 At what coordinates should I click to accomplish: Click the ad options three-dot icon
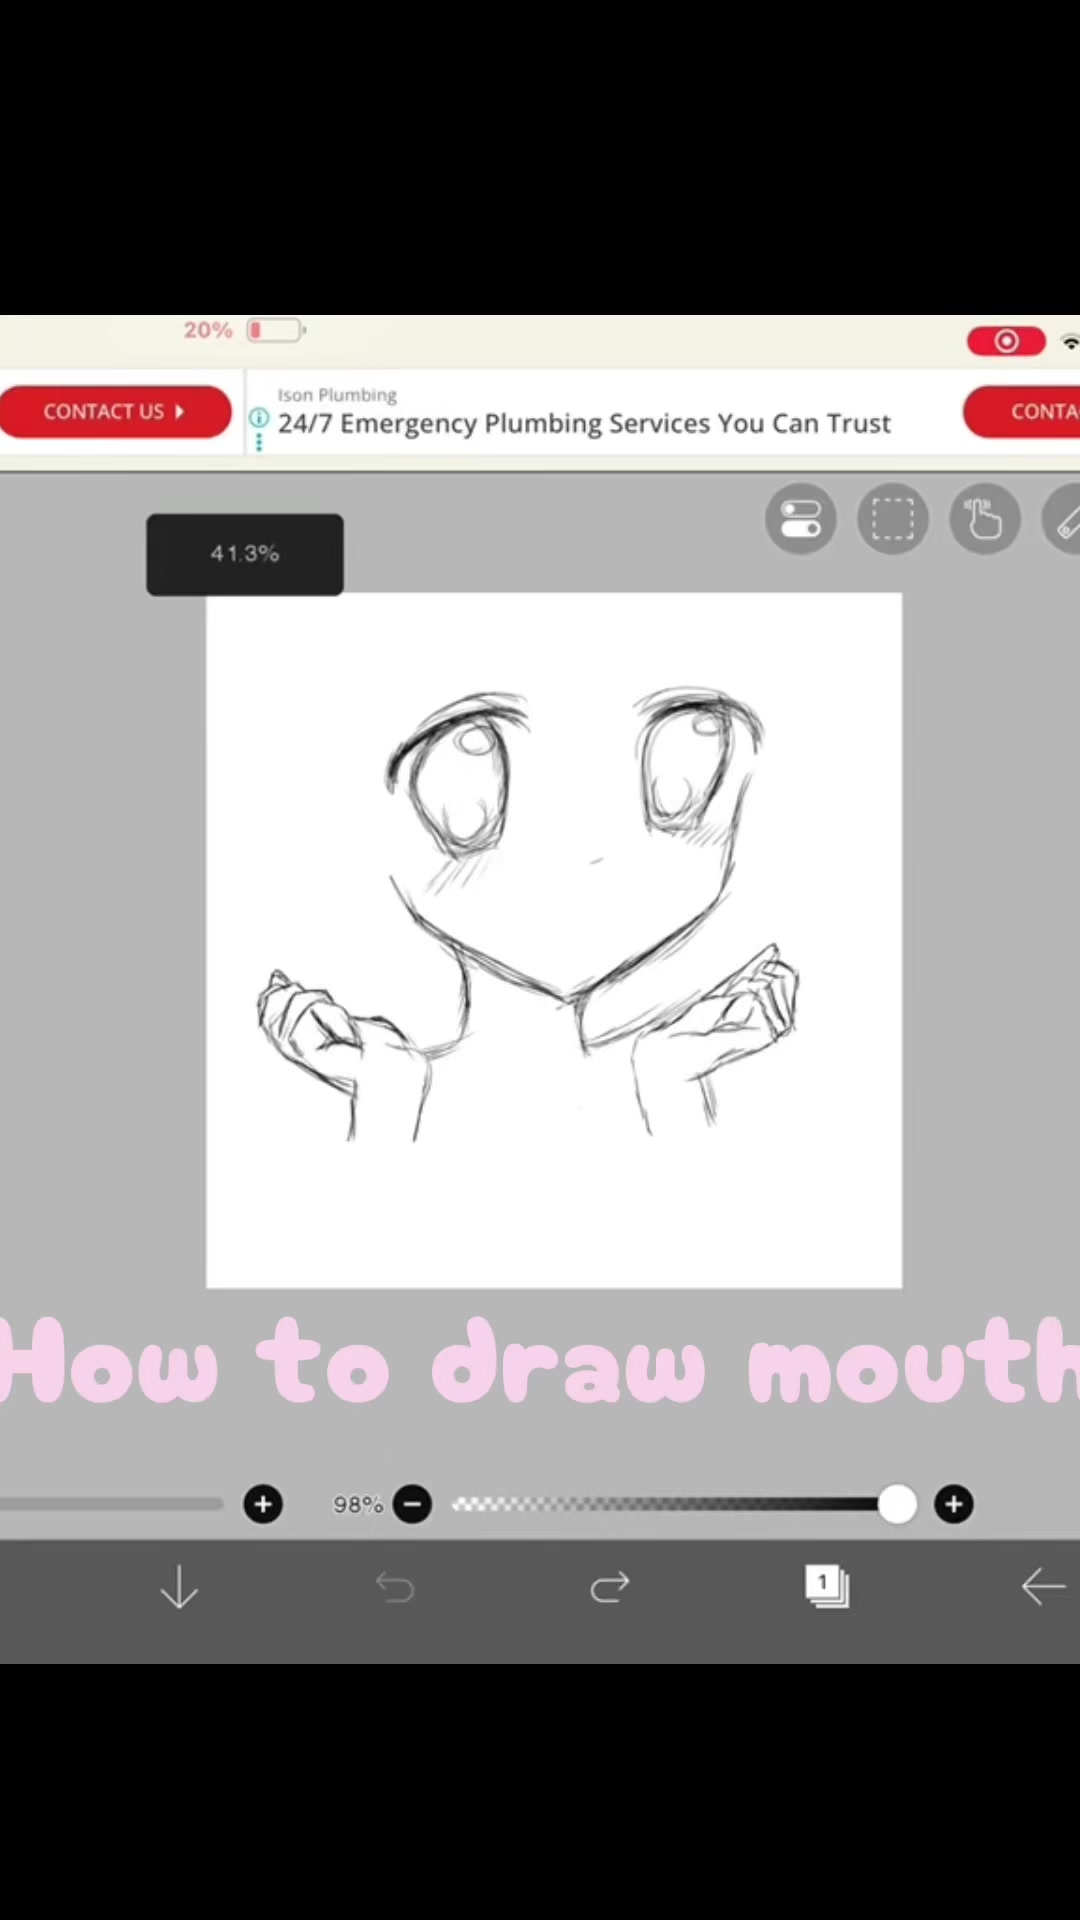(x=259, y=442)
